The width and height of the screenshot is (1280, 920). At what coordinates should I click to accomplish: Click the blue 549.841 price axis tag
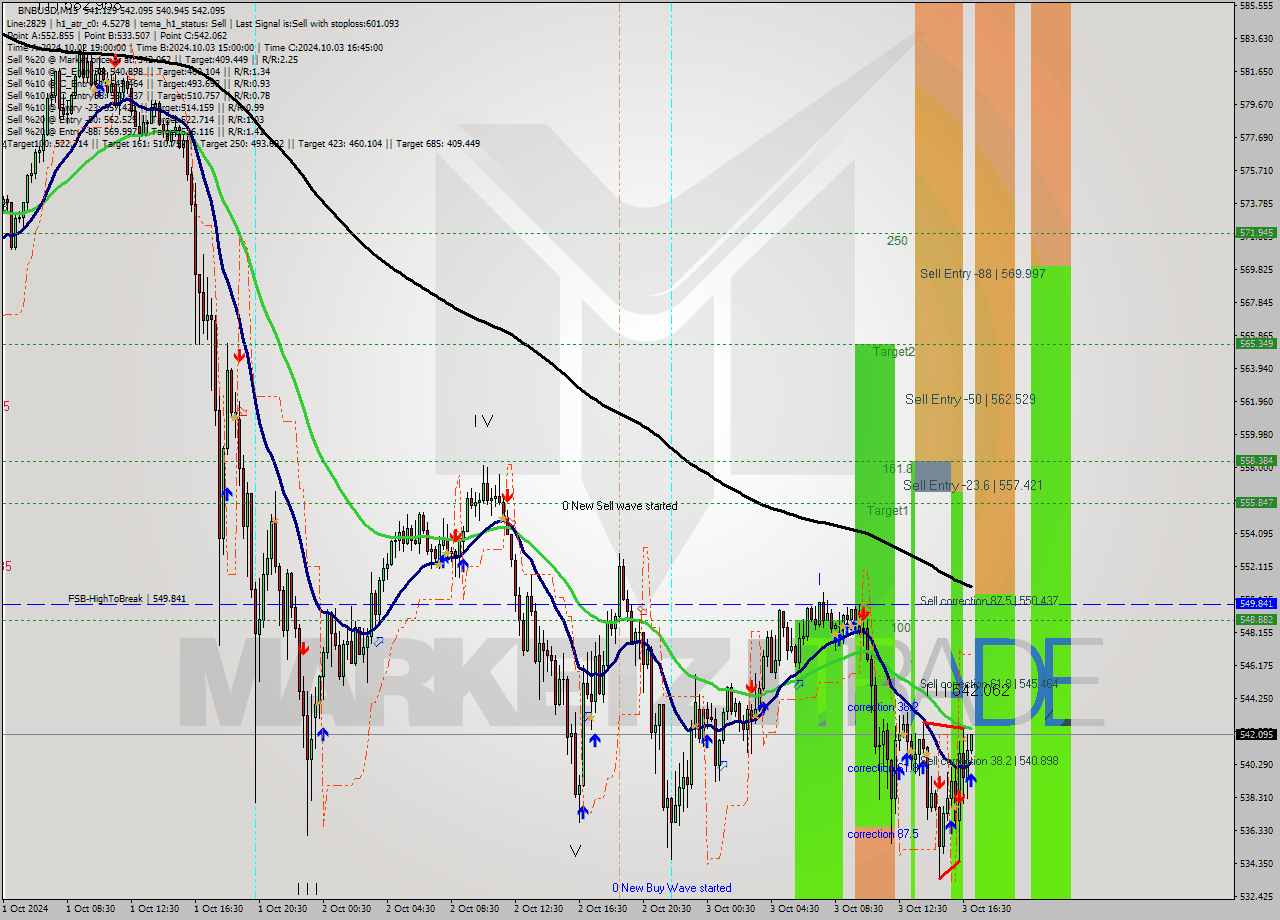[1257, 604]
